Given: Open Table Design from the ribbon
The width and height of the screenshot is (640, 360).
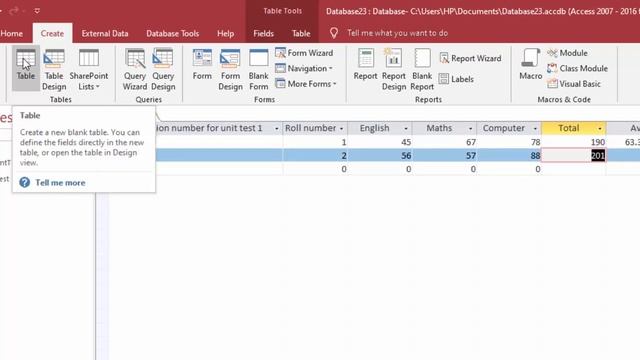Looking at the screenshot, I should (54, 69).
